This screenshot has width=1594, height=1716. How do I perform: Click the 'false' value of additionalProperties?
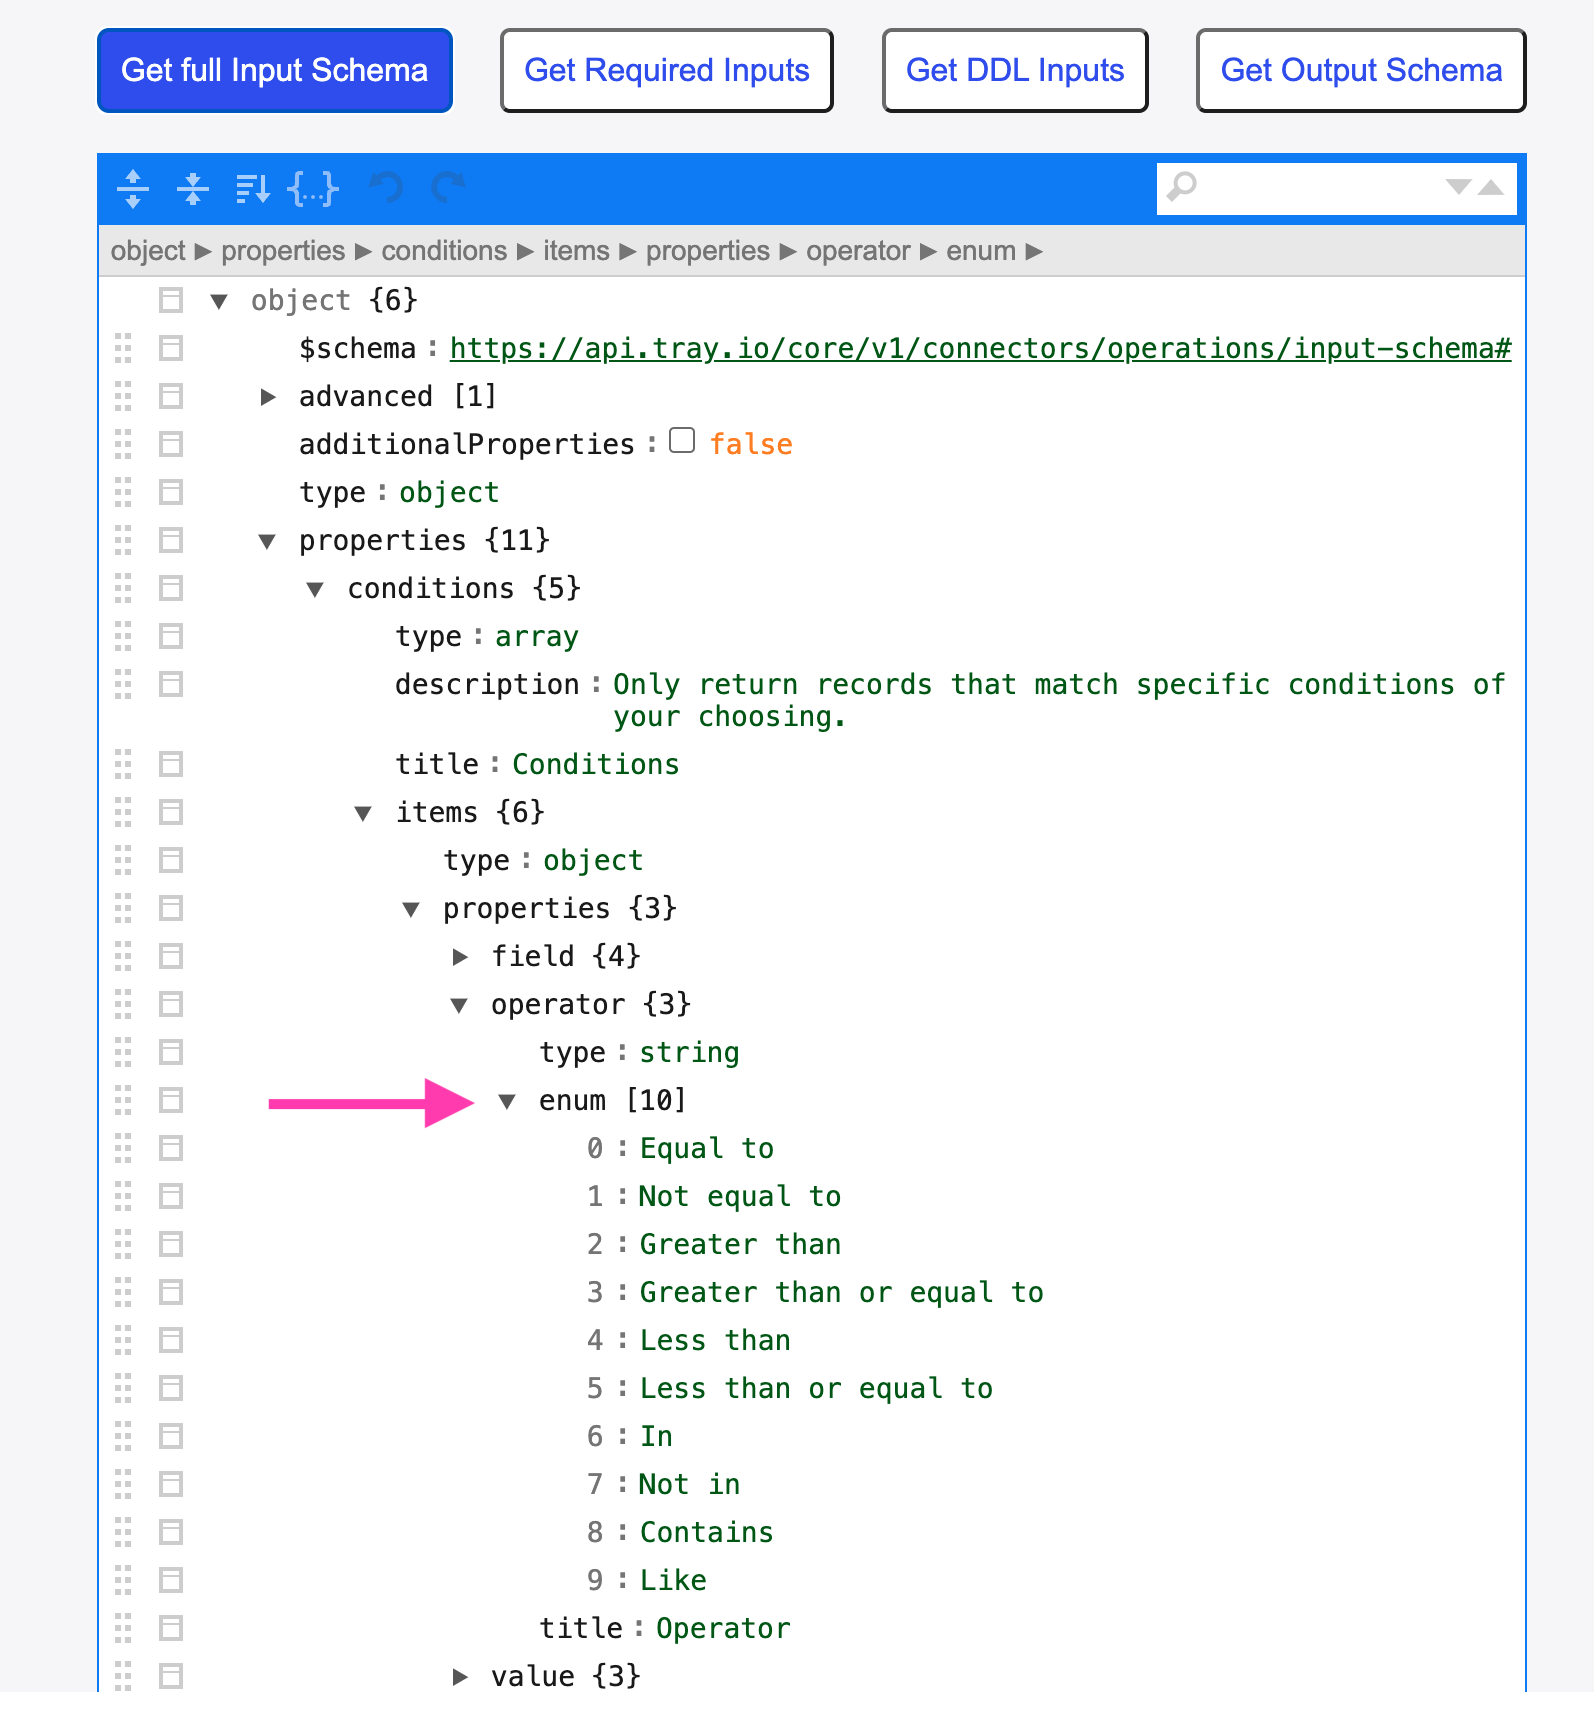[751, 444]
